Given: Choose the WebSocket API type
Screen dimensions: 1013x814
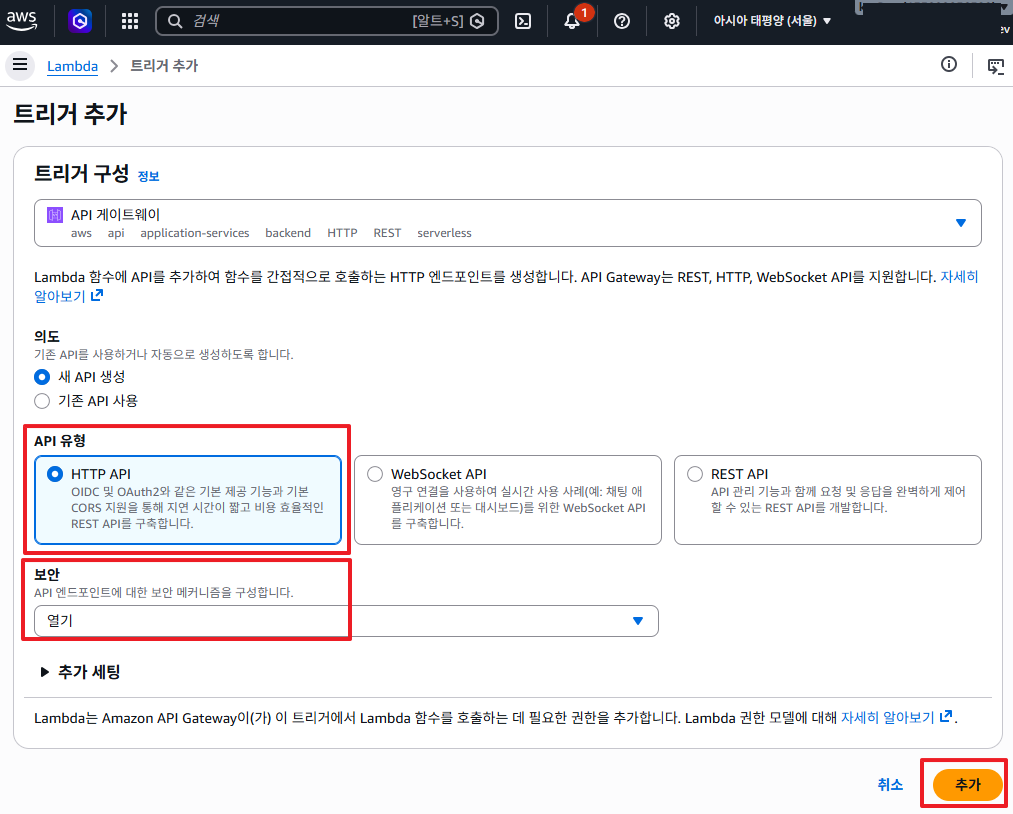Looking at the screenshot, I should (x=508, y=500).
